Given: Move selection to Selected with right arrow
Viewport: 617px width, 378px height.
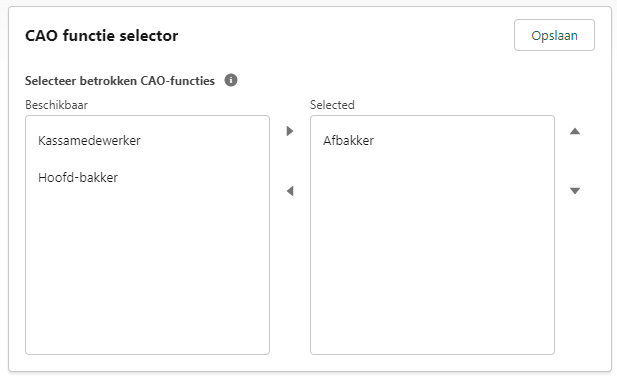Looking at the screenshot, I should 290,131.
